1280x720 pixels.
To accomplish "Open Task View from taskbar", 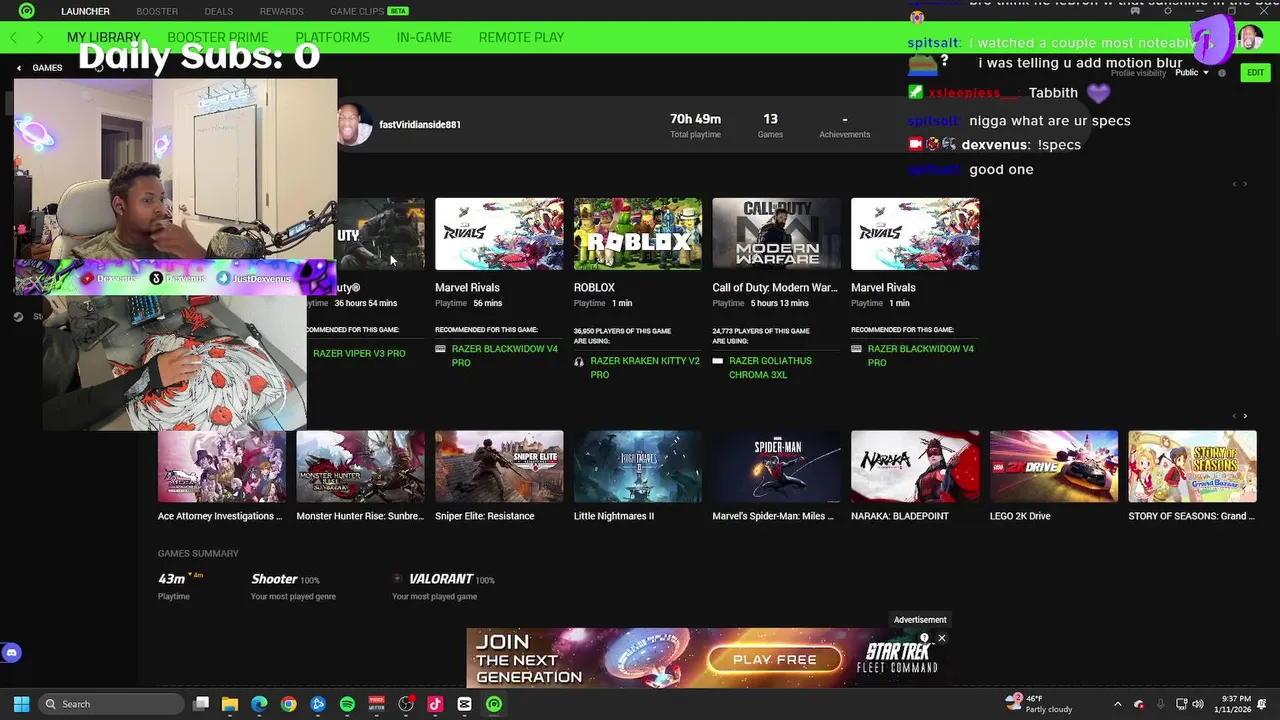I will click(x=201, y=704).
